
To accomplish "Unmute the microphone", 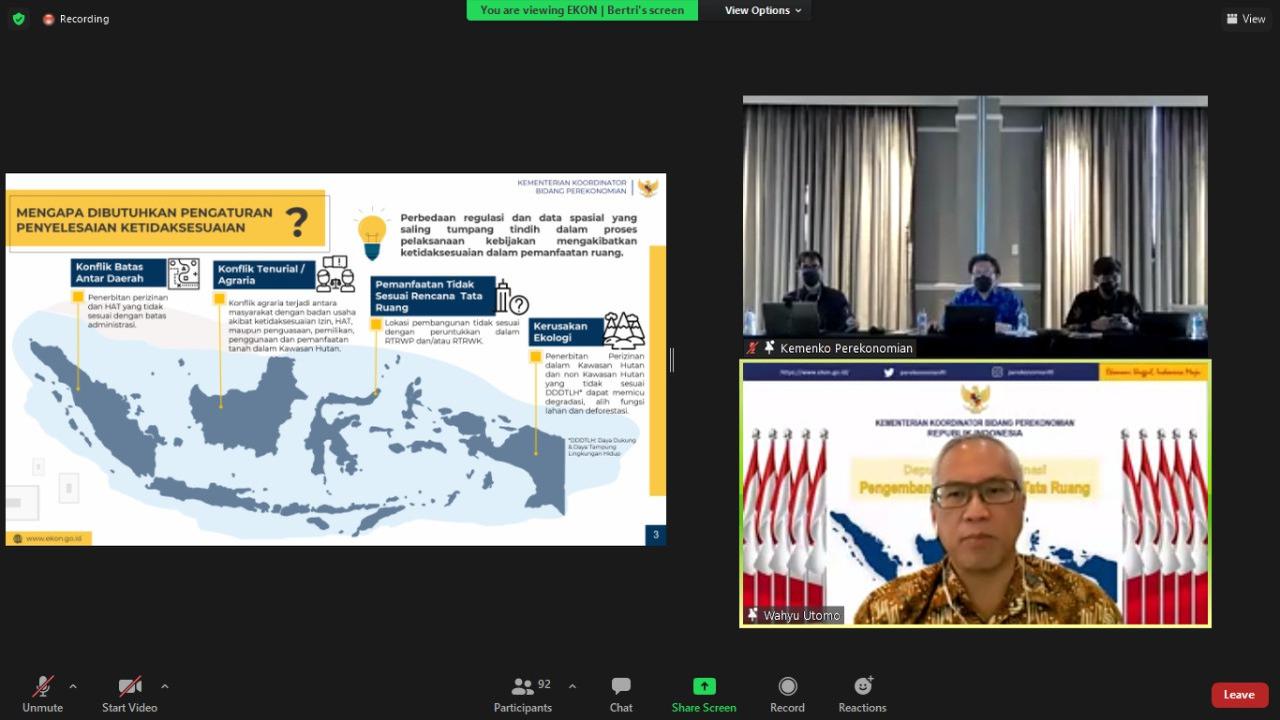I will (x=43, y=694).
